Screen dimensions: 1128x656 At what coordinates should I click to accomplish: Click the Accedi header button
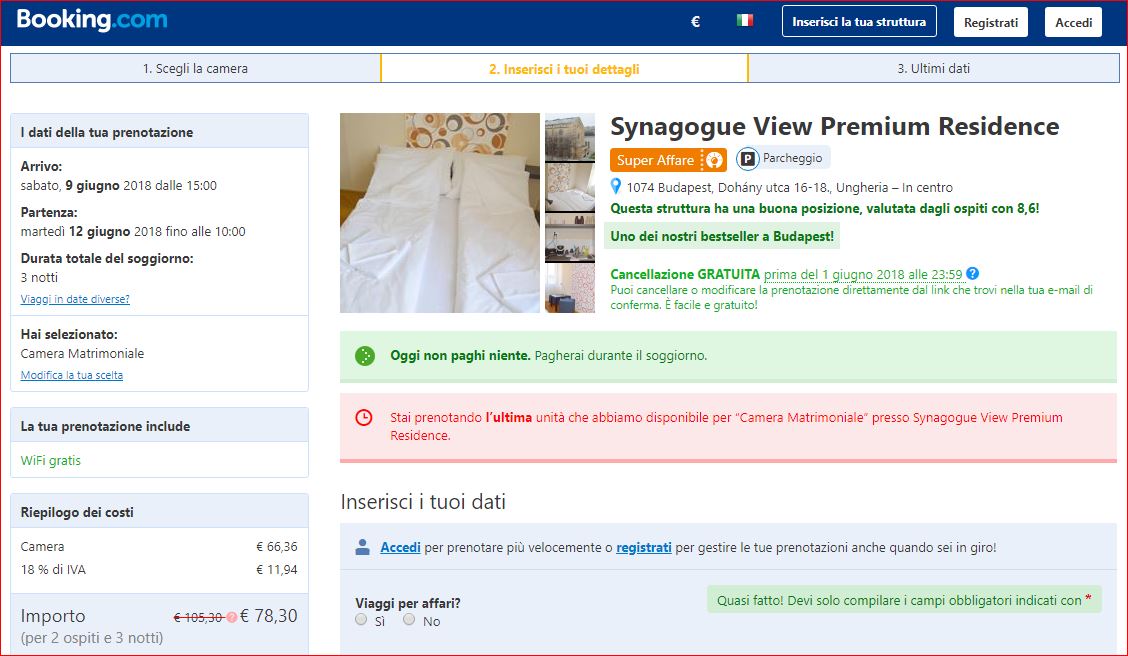(x=1073, y=22)
